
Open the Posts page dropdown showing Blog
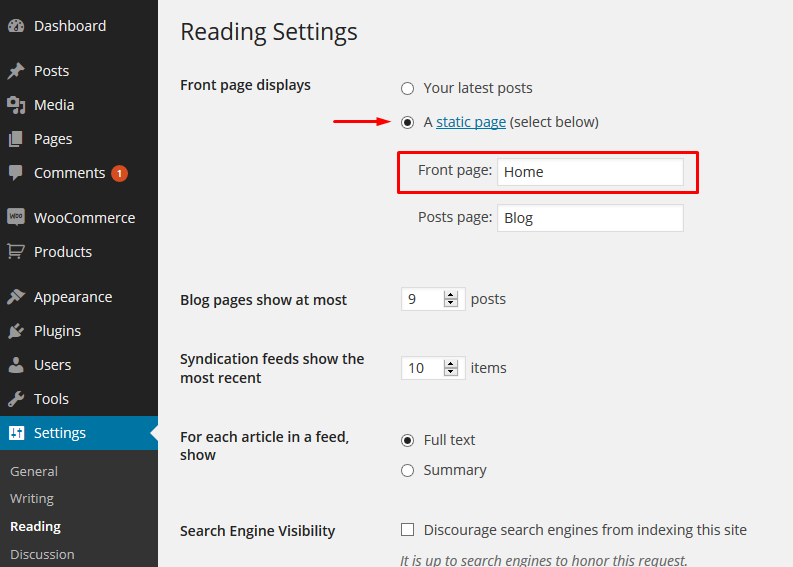click(x=590, y=218)
